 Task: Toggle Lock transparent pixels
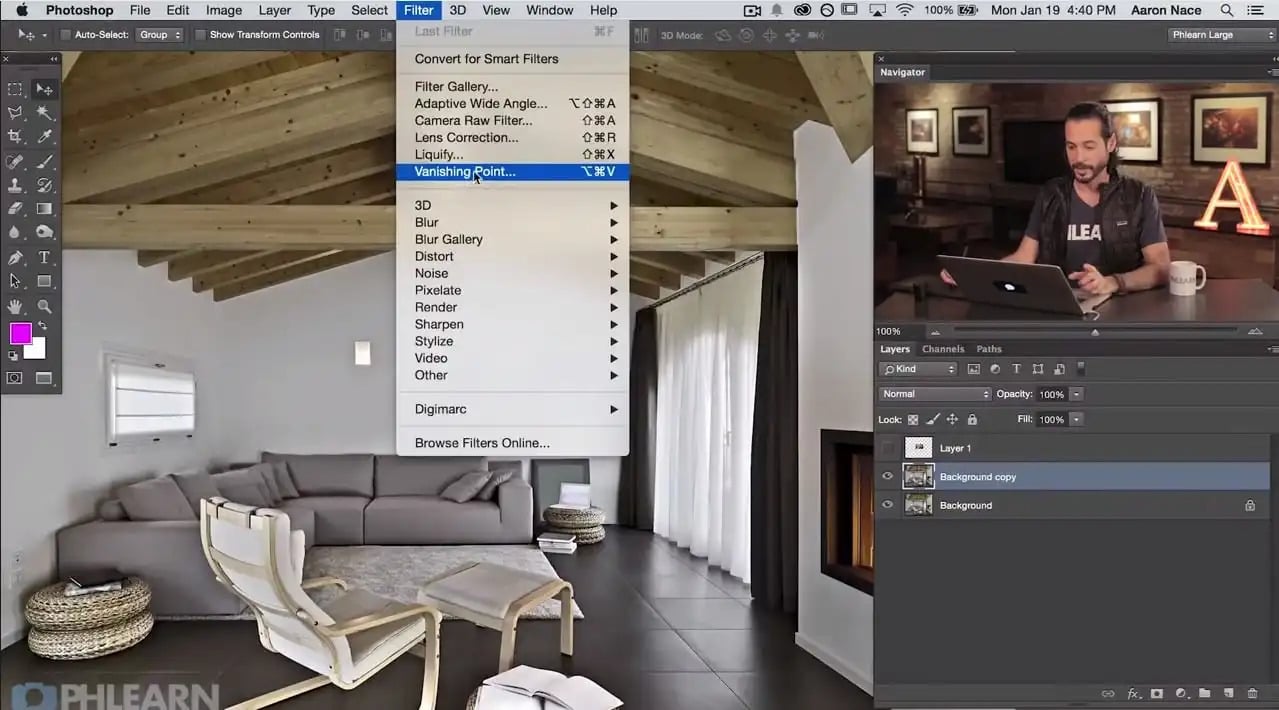(912, 420)
